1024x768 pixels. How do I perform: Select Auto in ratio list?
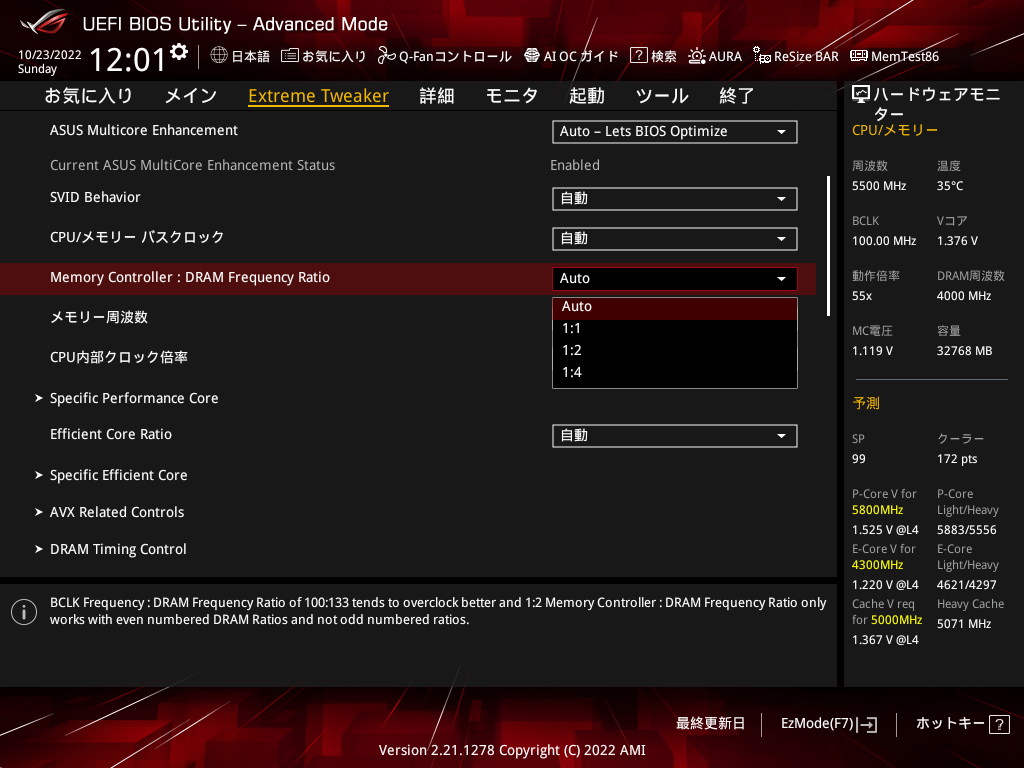click(x=675, y=306)
